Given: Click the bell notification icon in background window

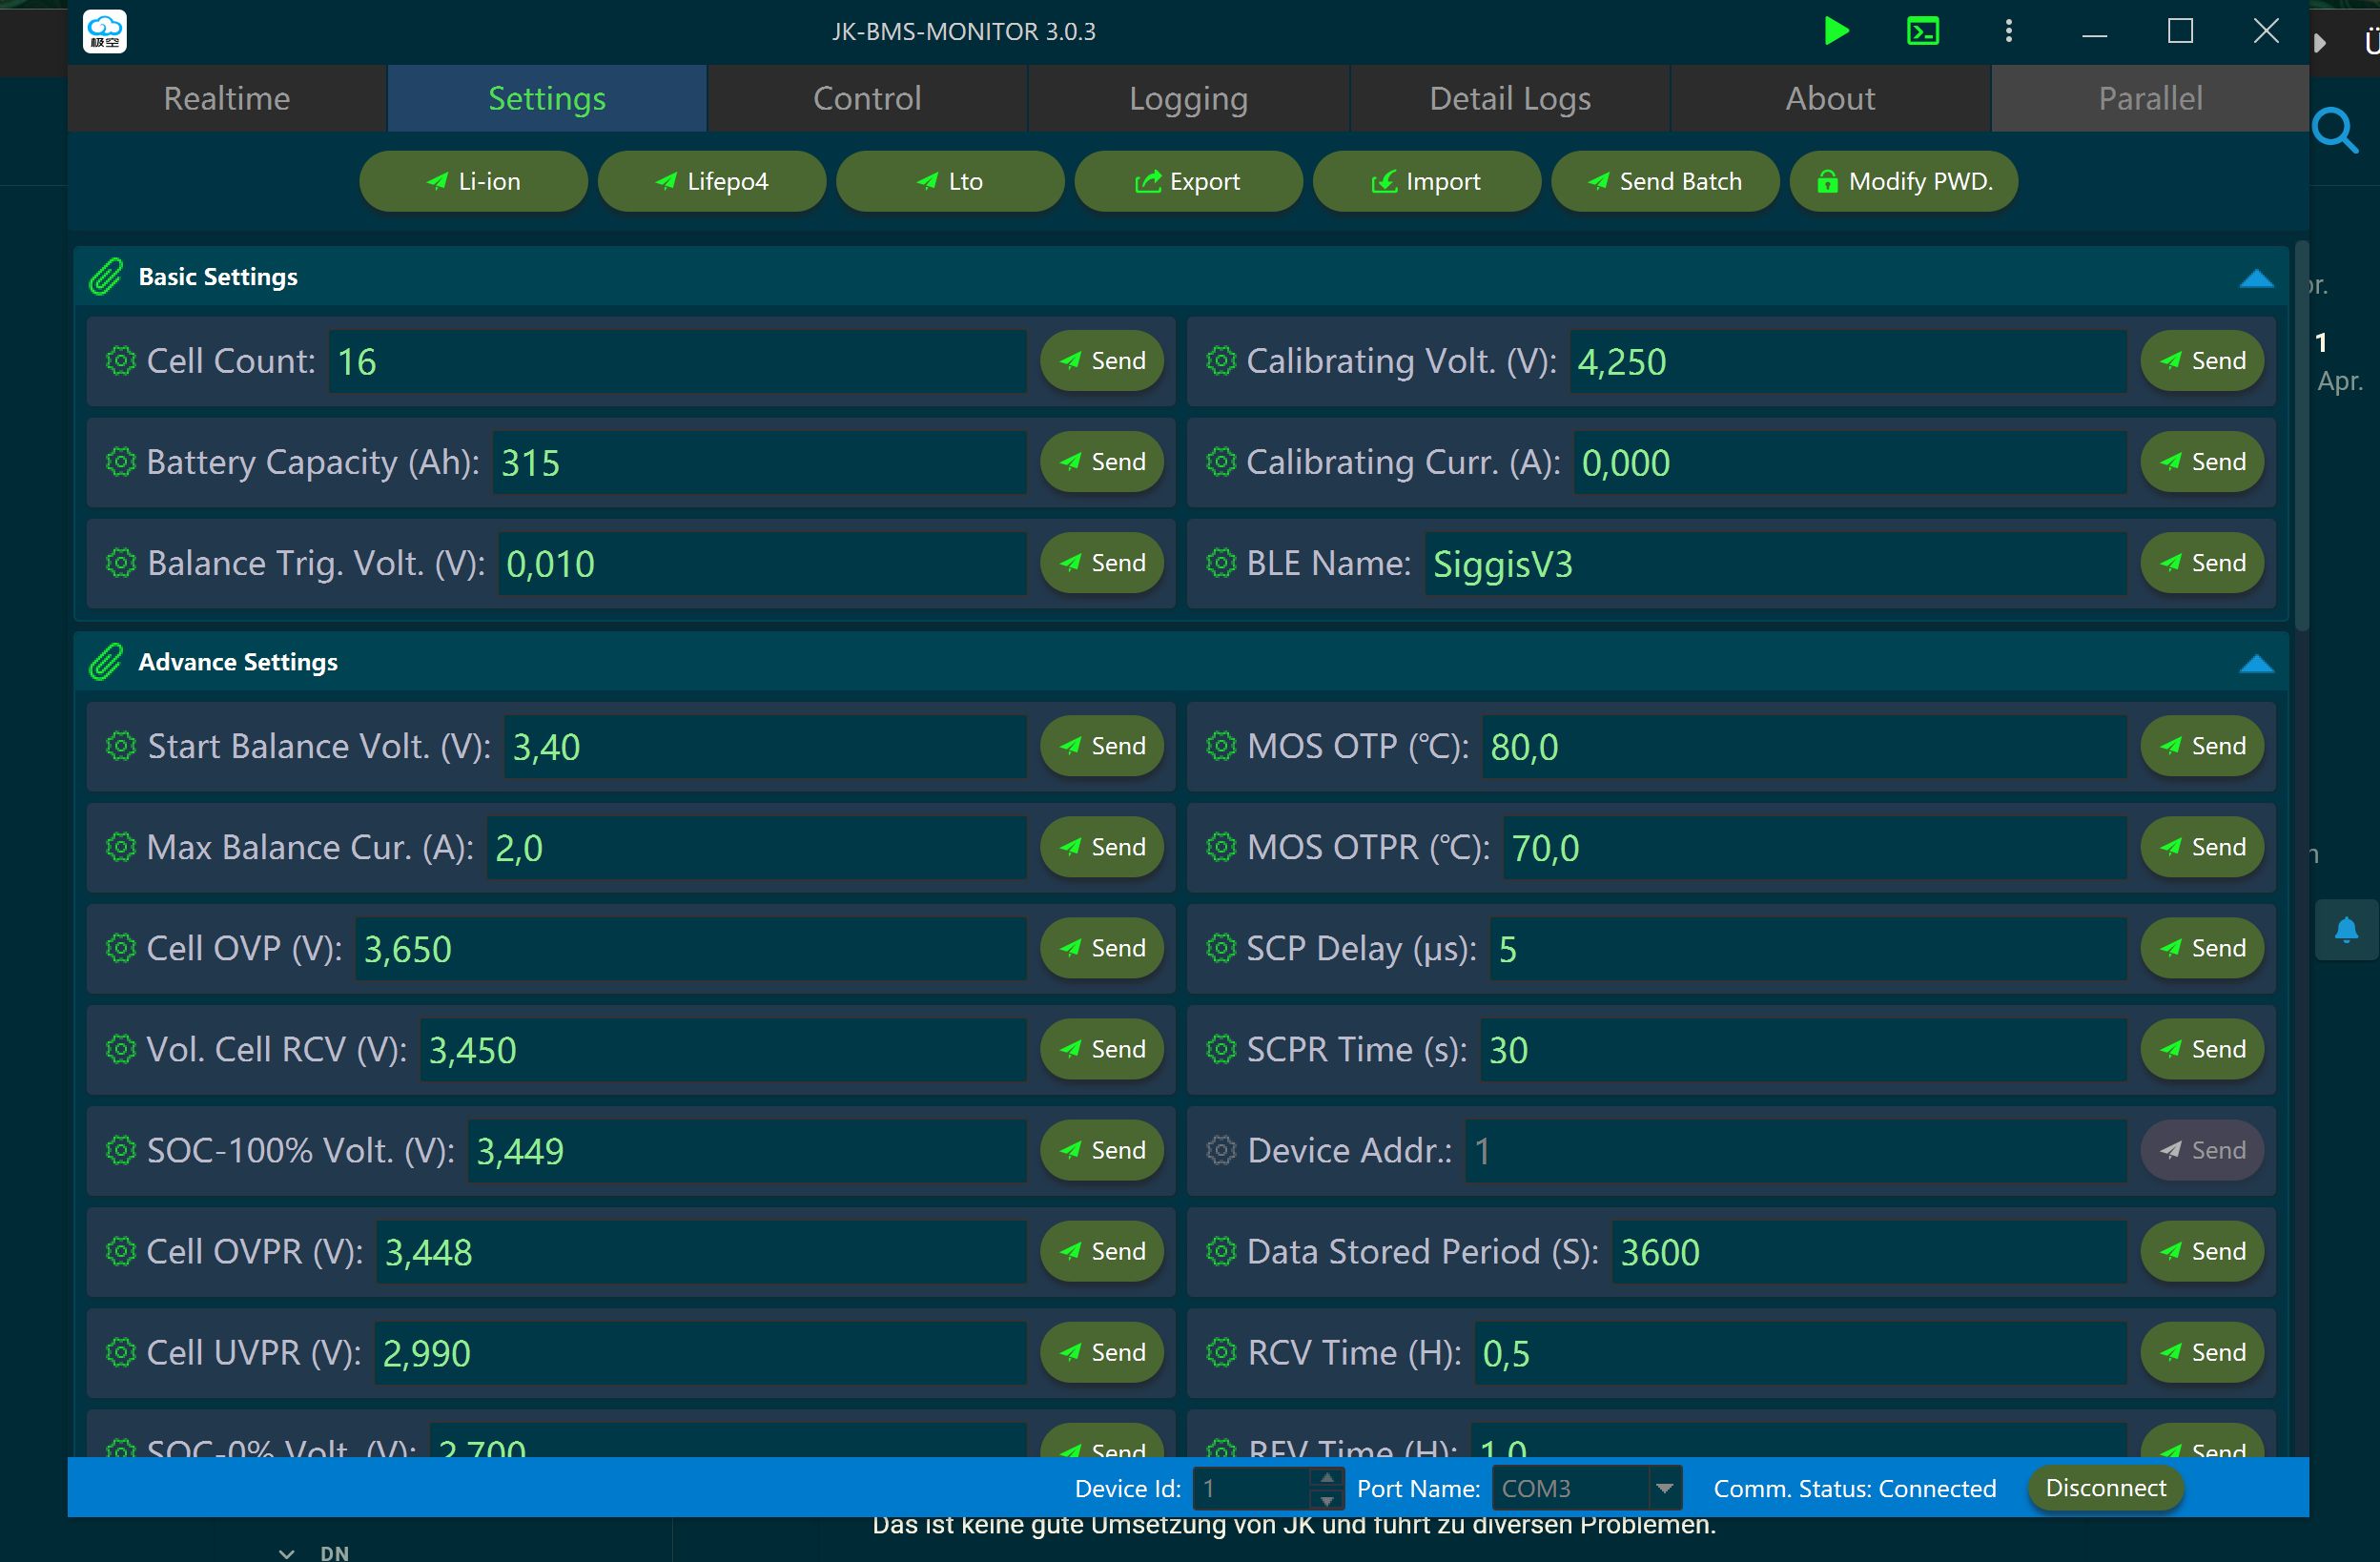Looking at the screenshot, I should click(x=2346, y=930).
